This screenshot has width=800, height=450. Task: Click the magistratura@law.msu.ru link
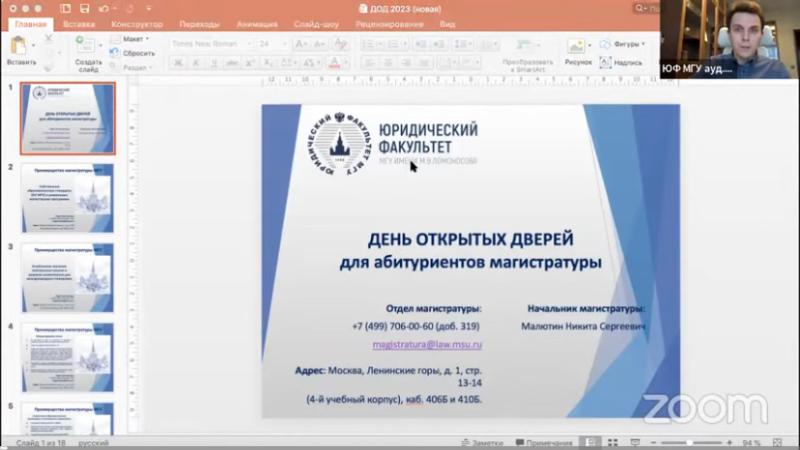click(x=427, y=344)
